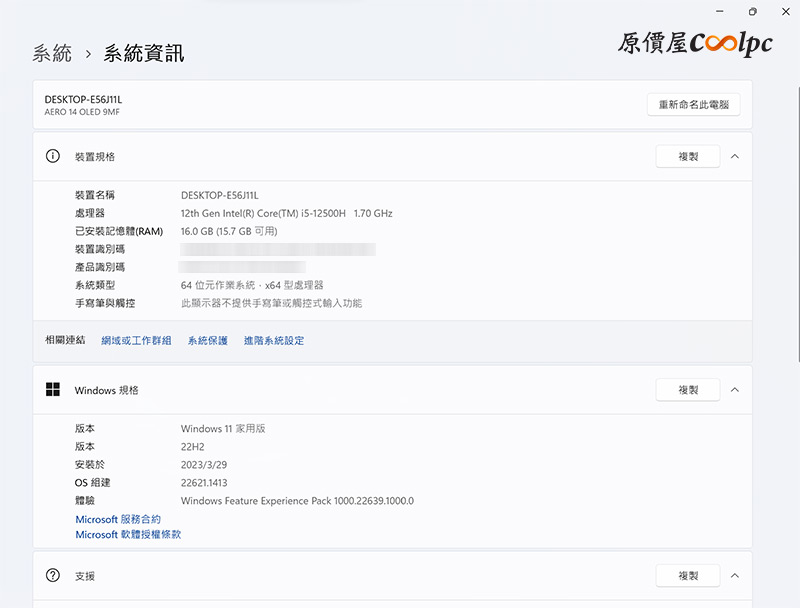Open Microsoft 服務合約 link
Image resolution: width=800 pixels, height=608 pixels.
click(x=118, y=519)
